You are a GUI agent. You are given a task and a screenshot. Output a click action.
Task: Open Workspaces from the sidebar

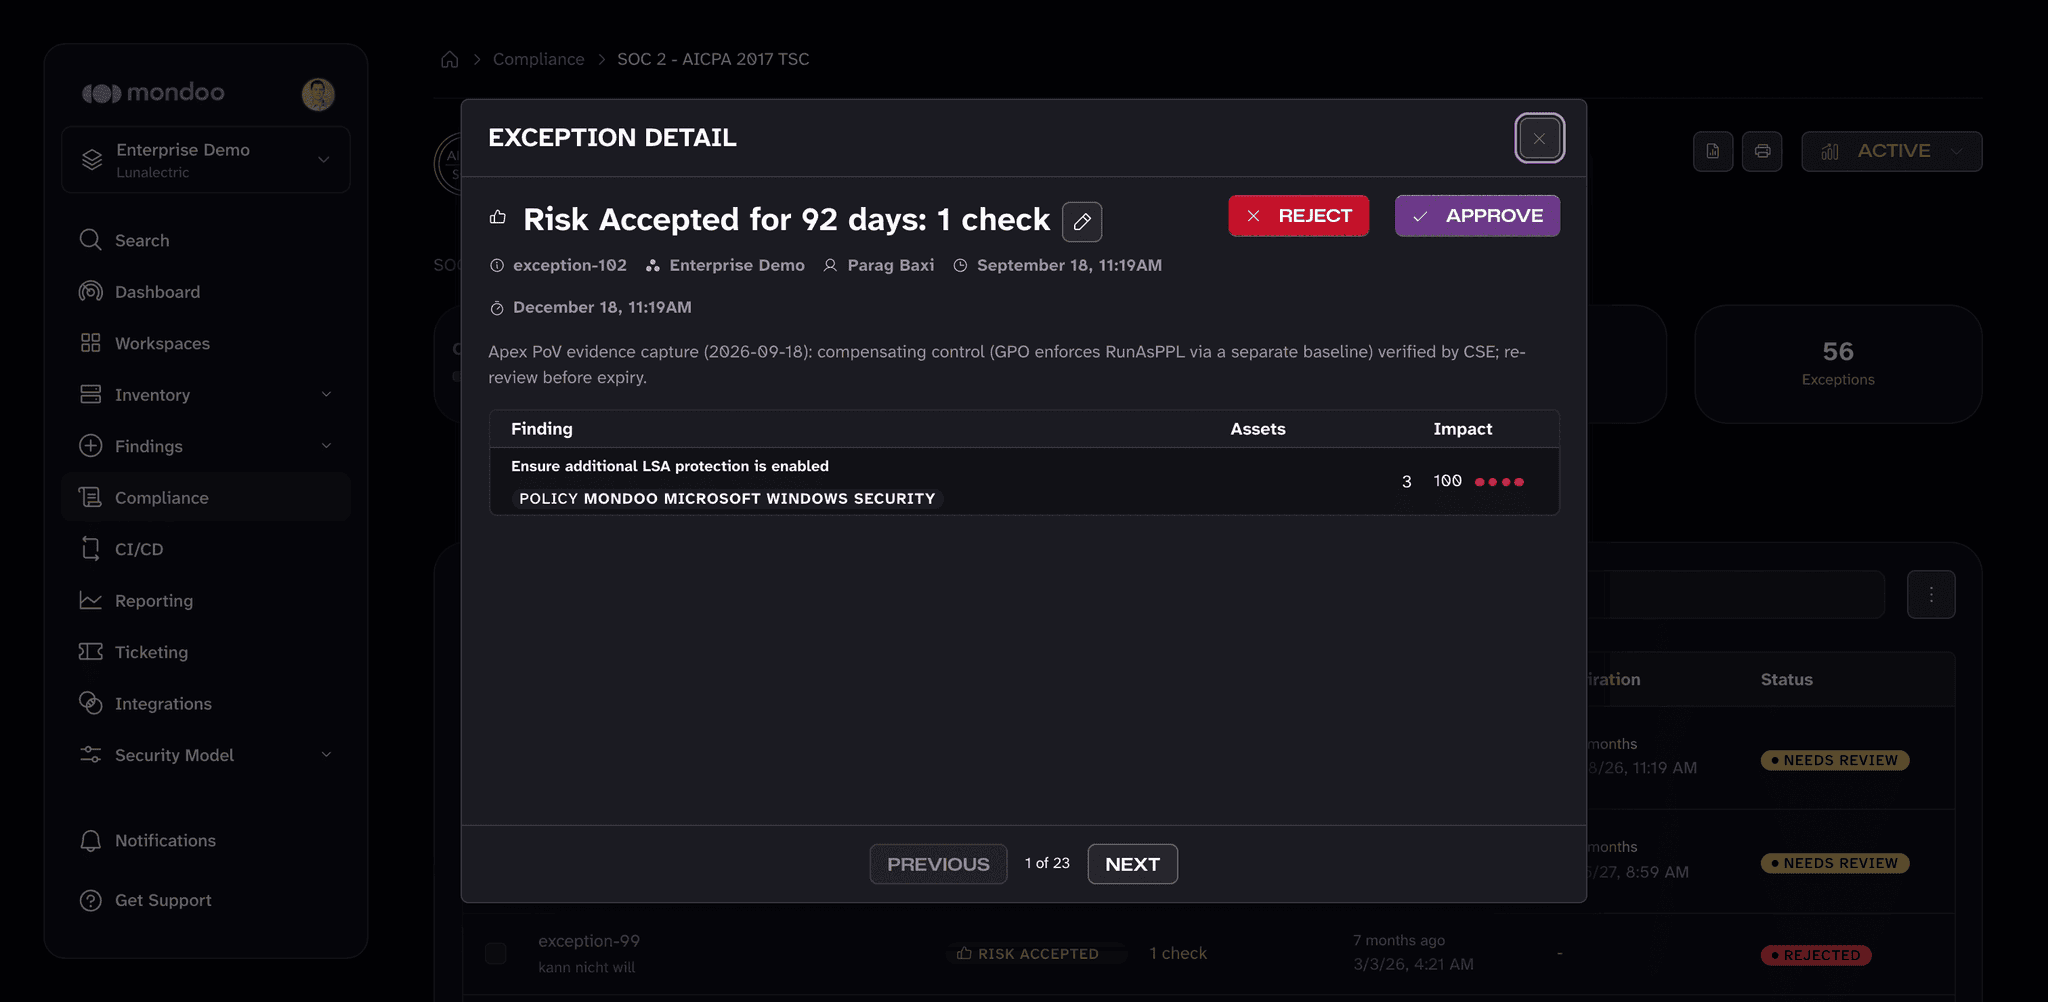point(205,343)
